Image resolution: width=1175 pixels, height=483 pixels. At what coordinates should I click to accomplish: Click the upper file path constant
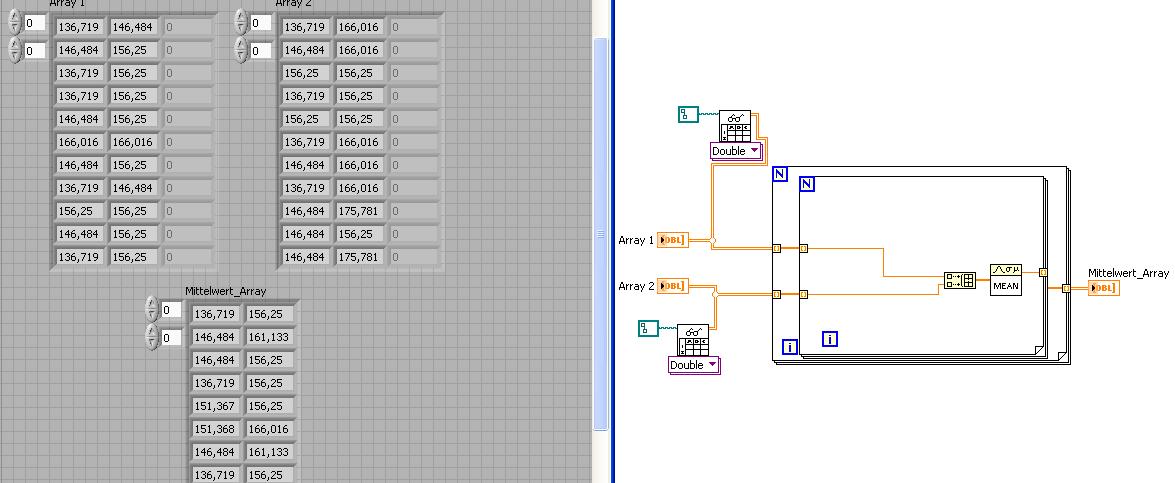[x=688, y=115]
